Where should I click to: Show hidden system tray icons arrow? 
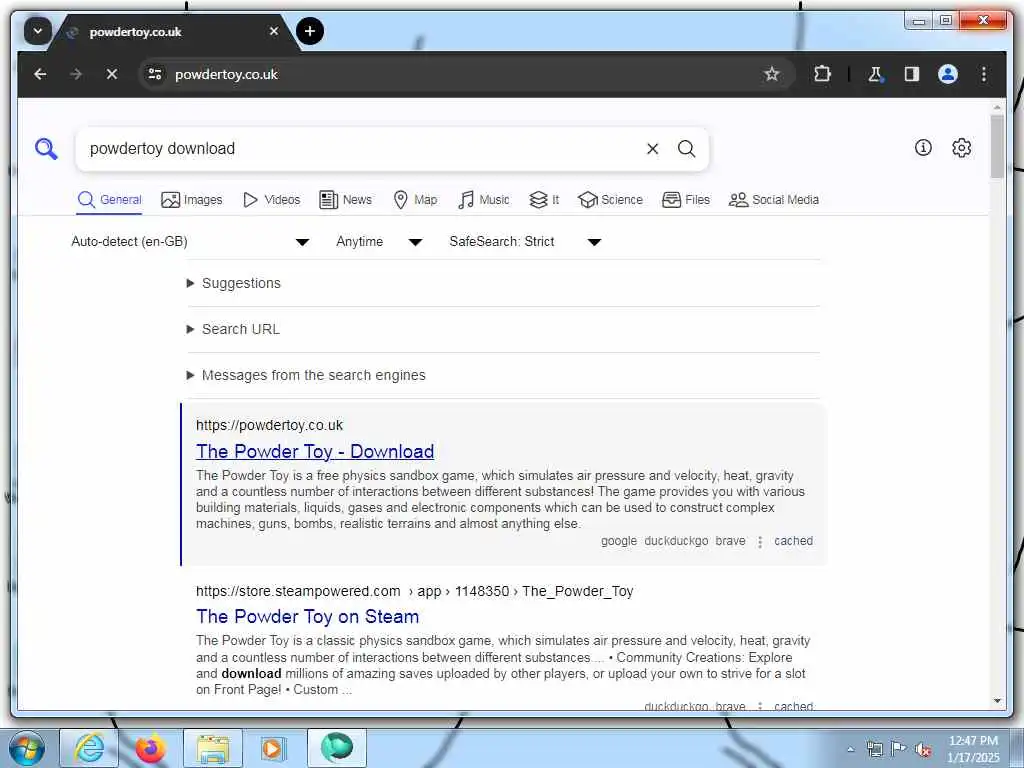click(850, 749)
